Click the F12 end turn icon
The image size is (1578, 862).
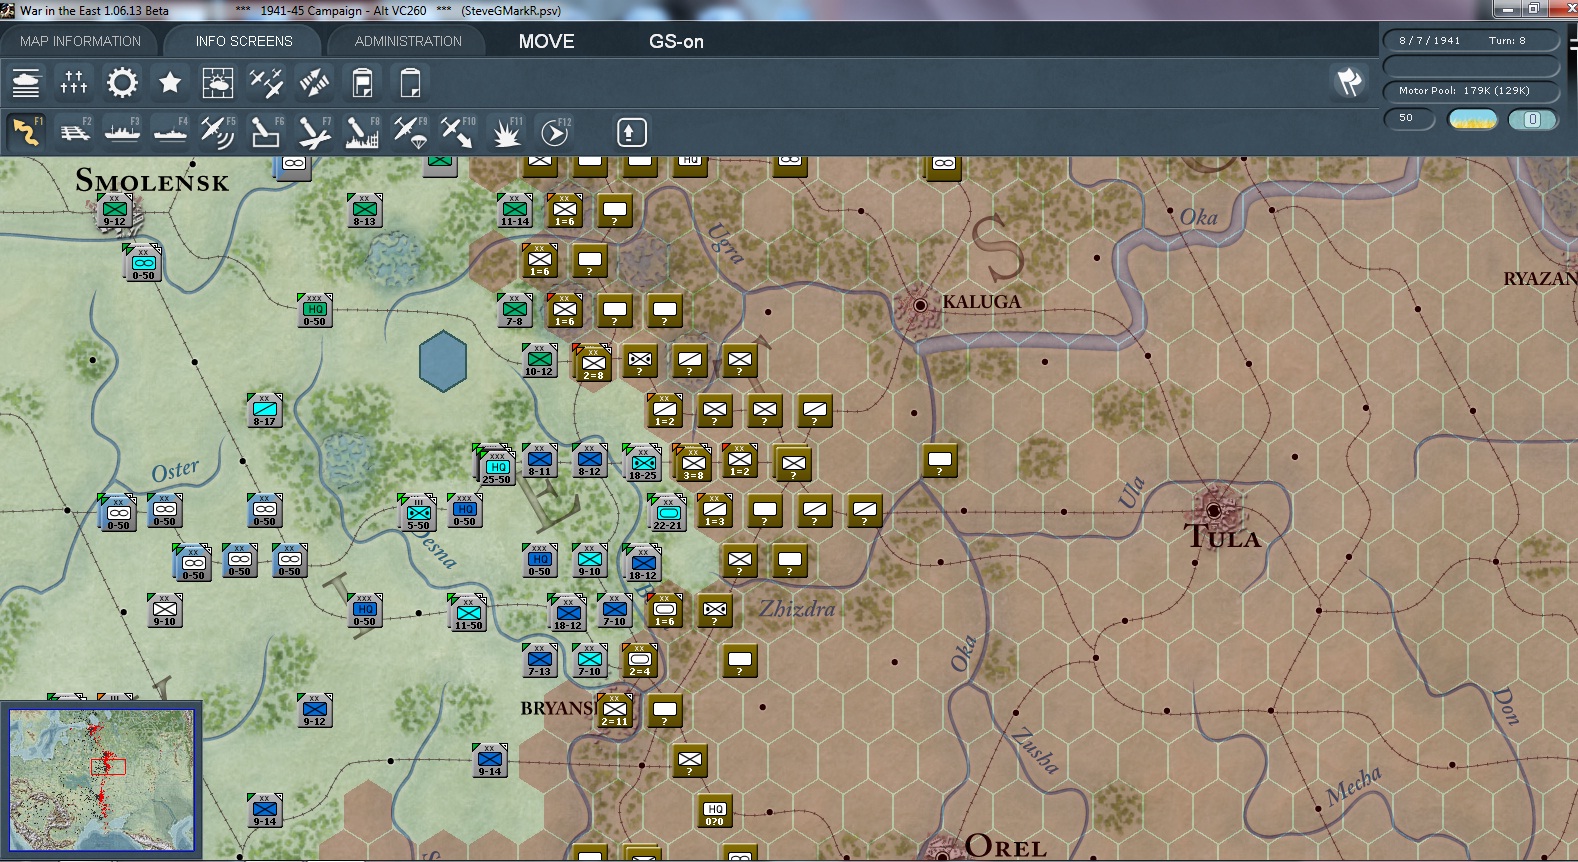click(x=554, y=131)
